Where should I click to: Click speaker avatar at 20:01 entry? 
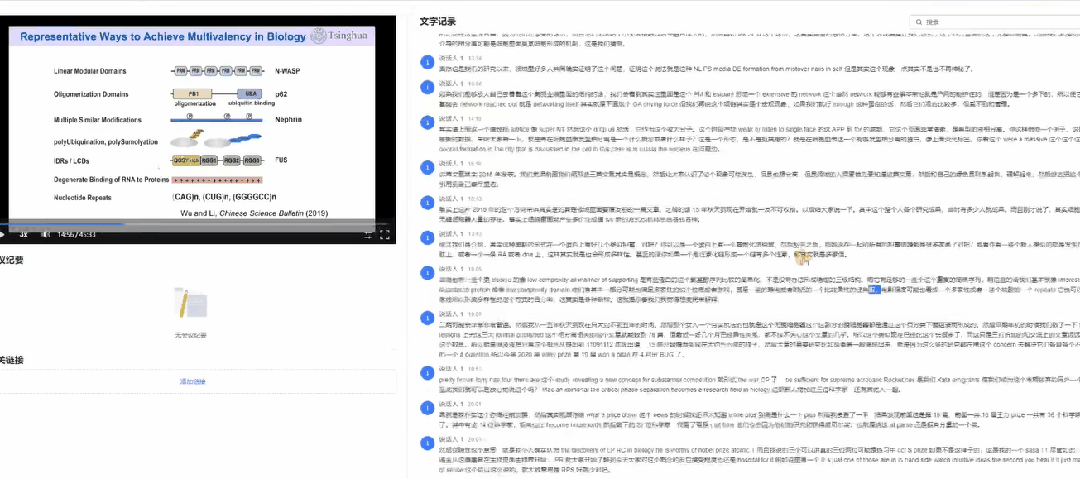click(426, 409)
